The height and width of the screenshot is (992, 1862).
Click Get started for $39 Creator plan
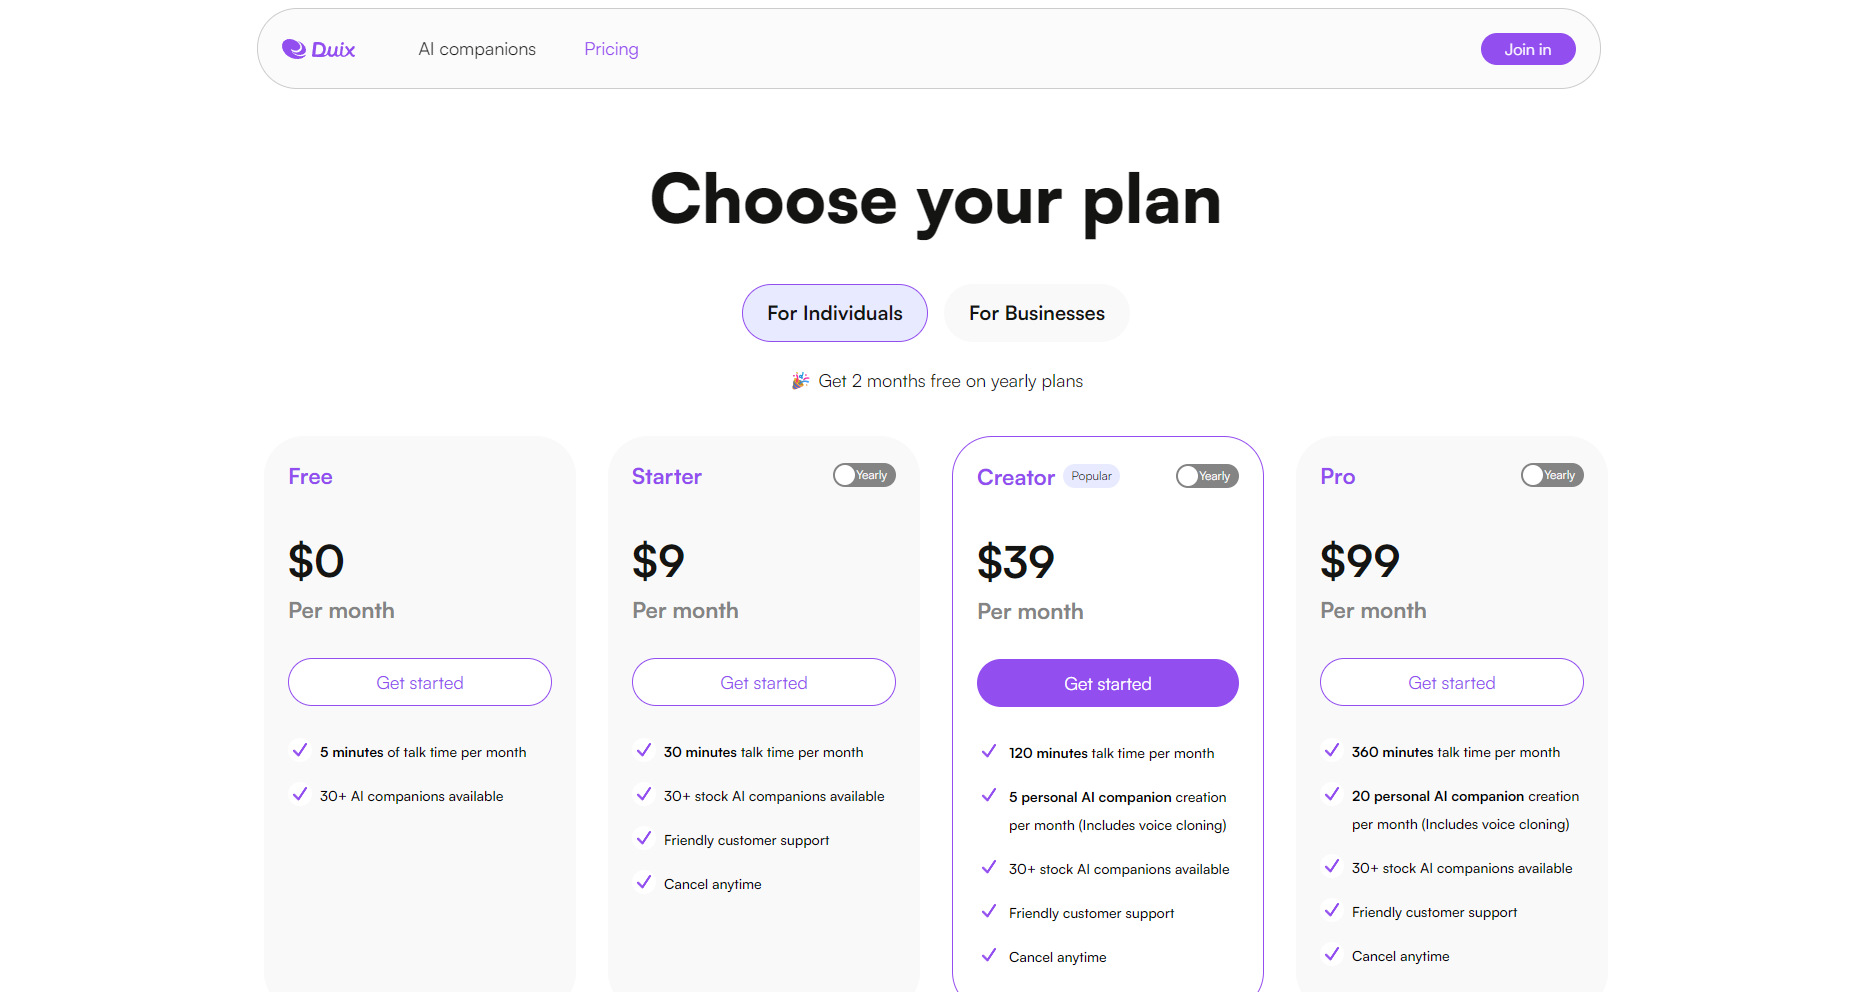(x=1107, y=683)
